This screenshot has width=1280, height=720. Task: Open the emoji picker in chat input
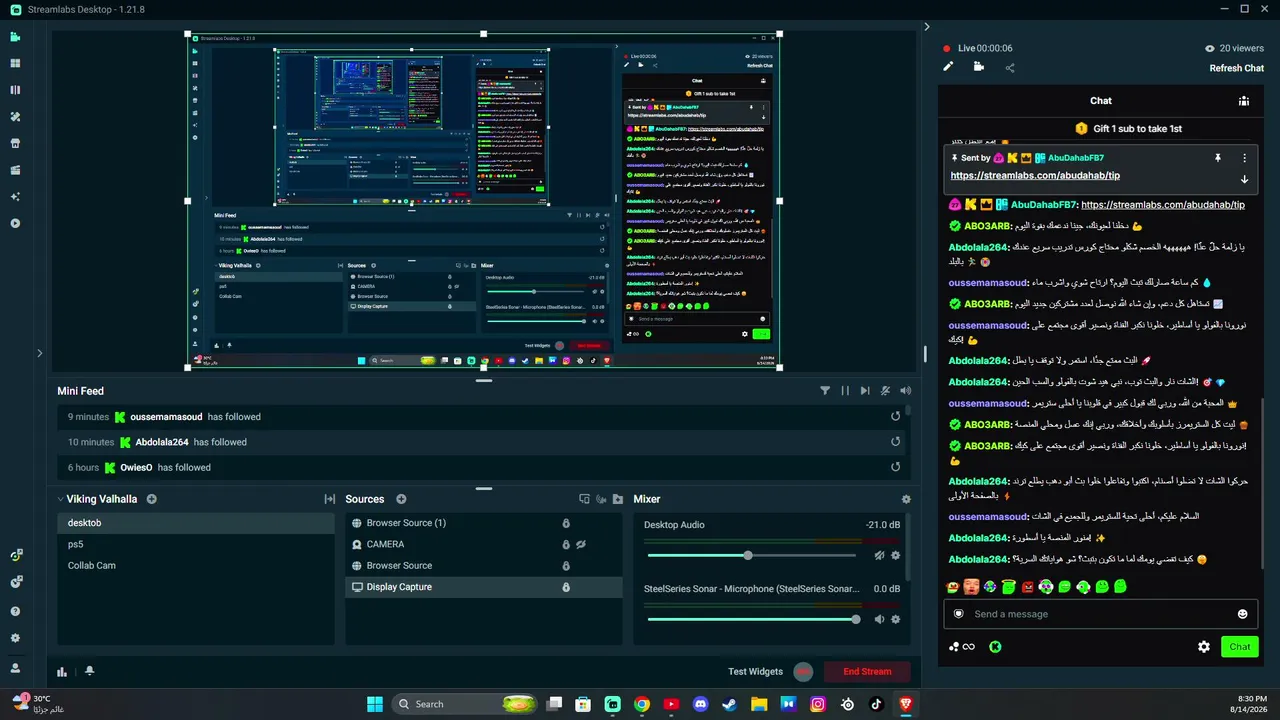click(1243, 614)
